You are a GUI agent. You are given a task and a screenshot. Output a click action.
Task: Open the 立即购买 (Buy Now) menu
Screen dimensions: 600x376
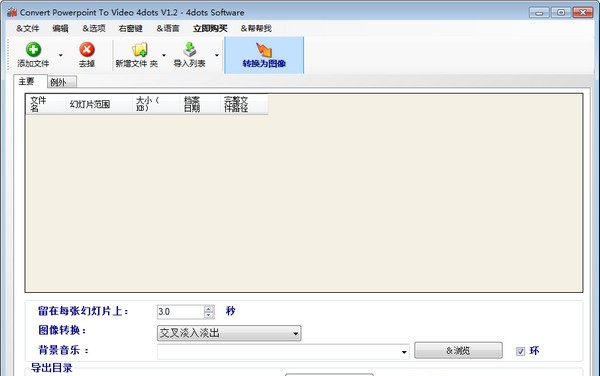click(210, 28)
